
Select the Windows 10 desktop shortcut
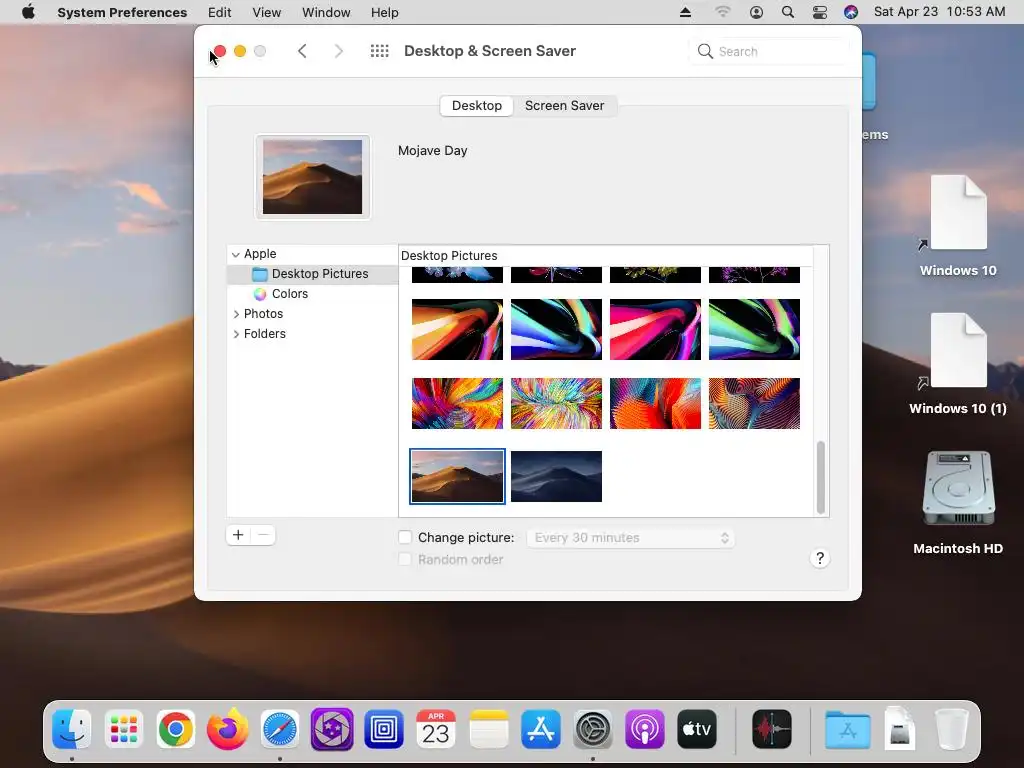[x=958, y=225]
